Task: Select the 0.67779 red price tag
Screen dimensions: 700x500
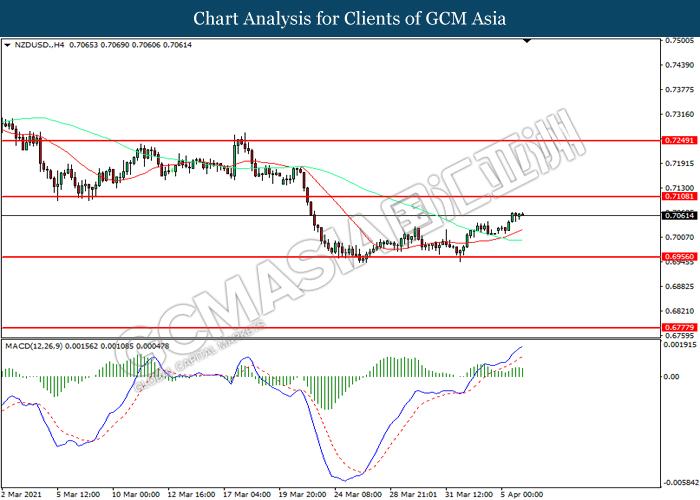Action: click(679, 327)
